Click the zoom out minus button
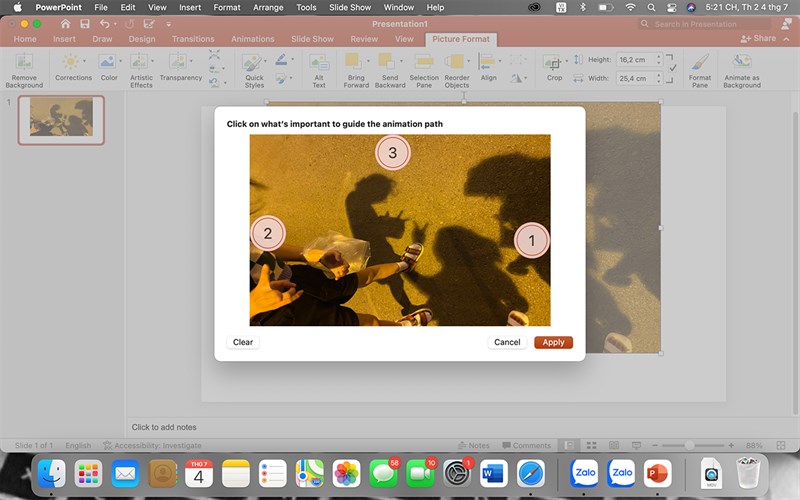 click(655, 445)
